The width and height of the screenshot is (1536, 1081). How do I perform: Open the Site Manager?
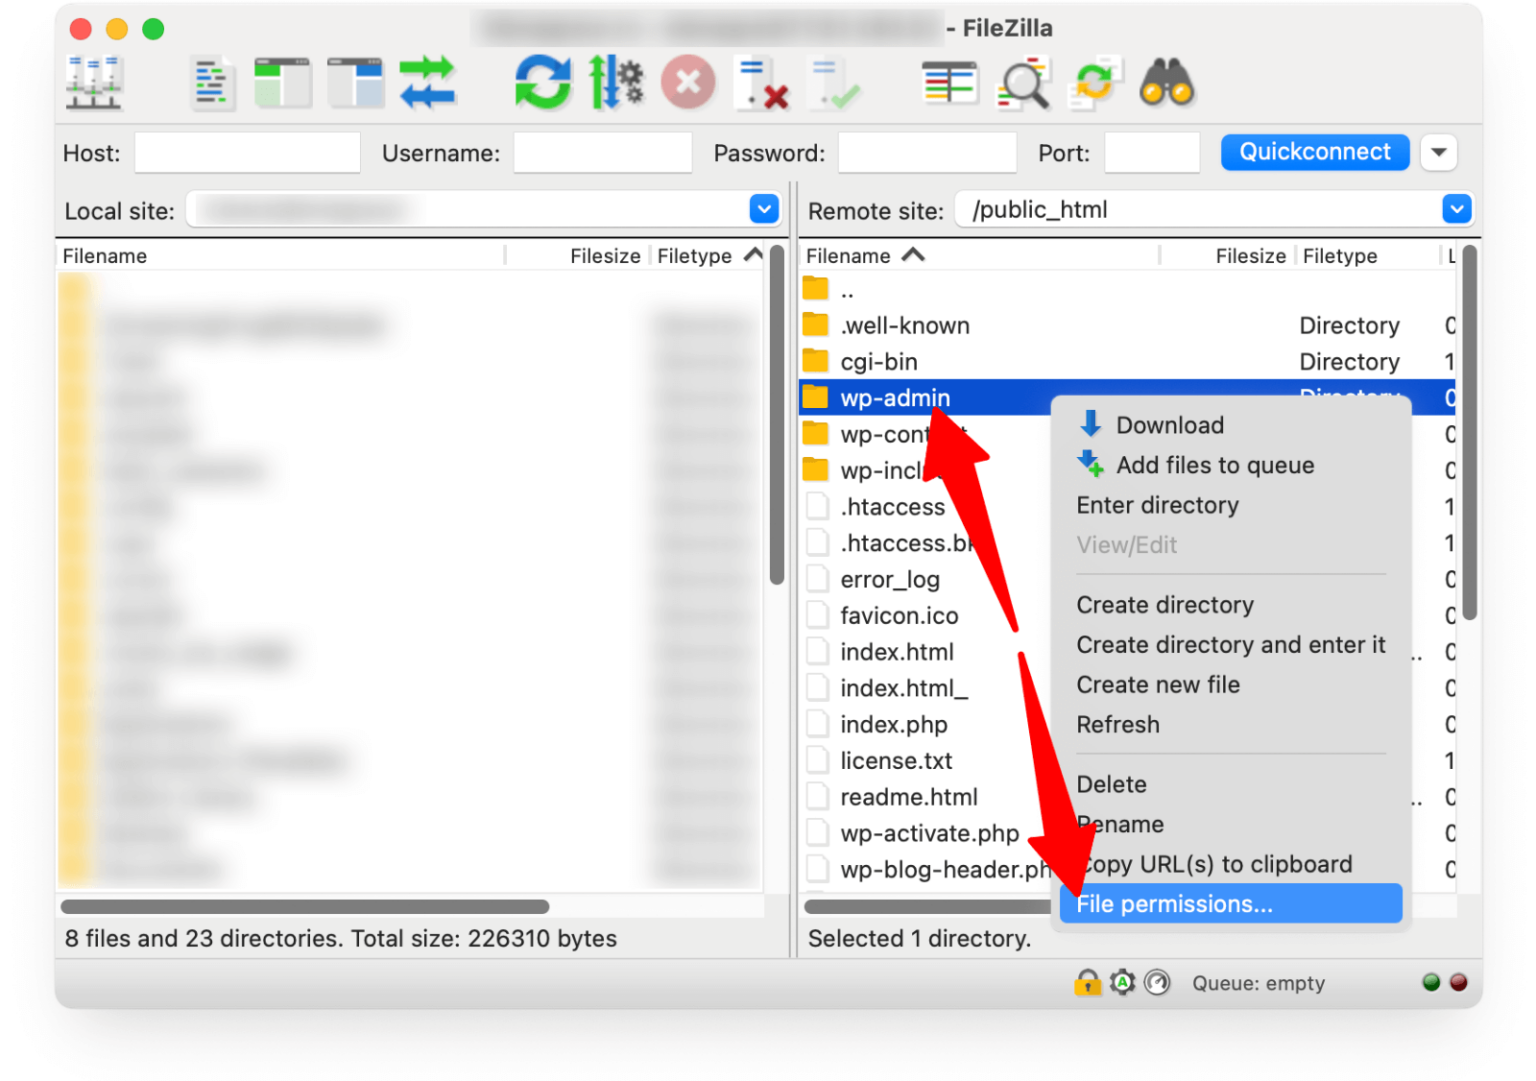click(x=95, y=83)
